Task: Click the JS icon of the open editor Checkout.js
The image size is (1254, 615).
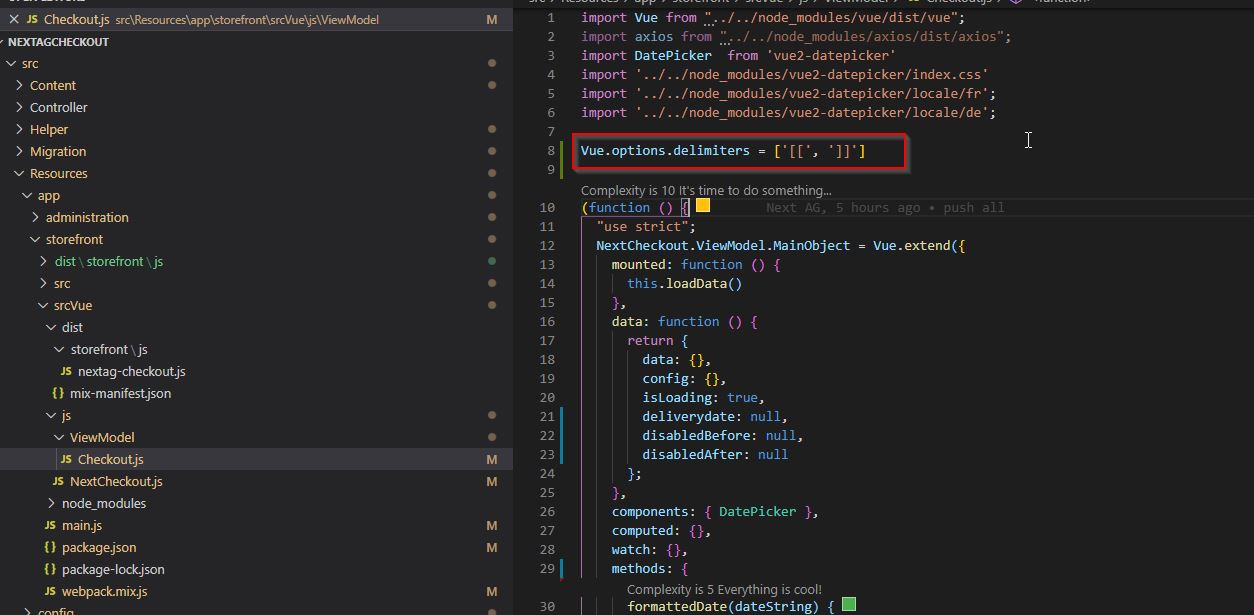Action: 33,19
